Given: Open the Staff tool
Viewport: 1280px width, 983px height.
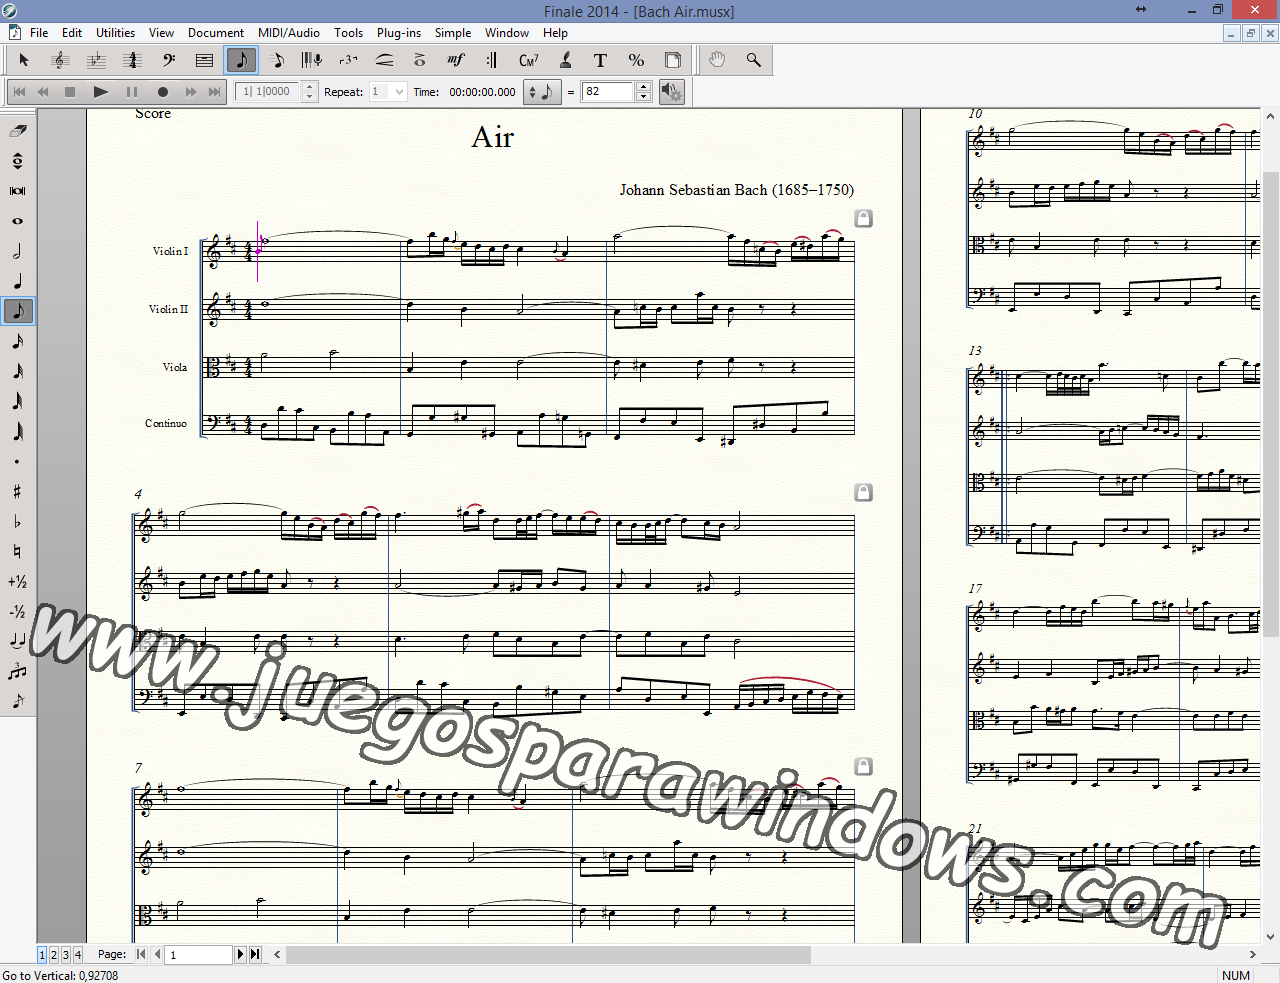Looking at the screenshot, I should [60, 61].
